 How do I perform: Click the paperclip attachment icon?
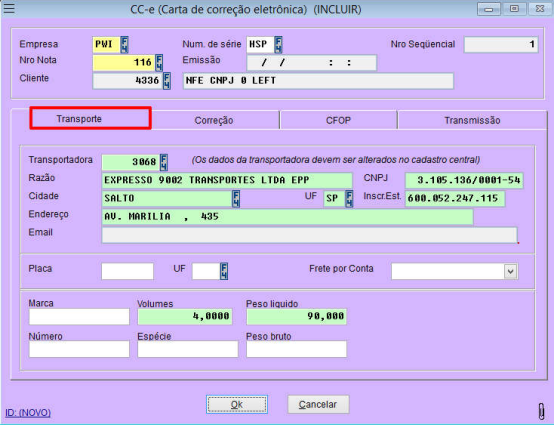pos(541,411)
